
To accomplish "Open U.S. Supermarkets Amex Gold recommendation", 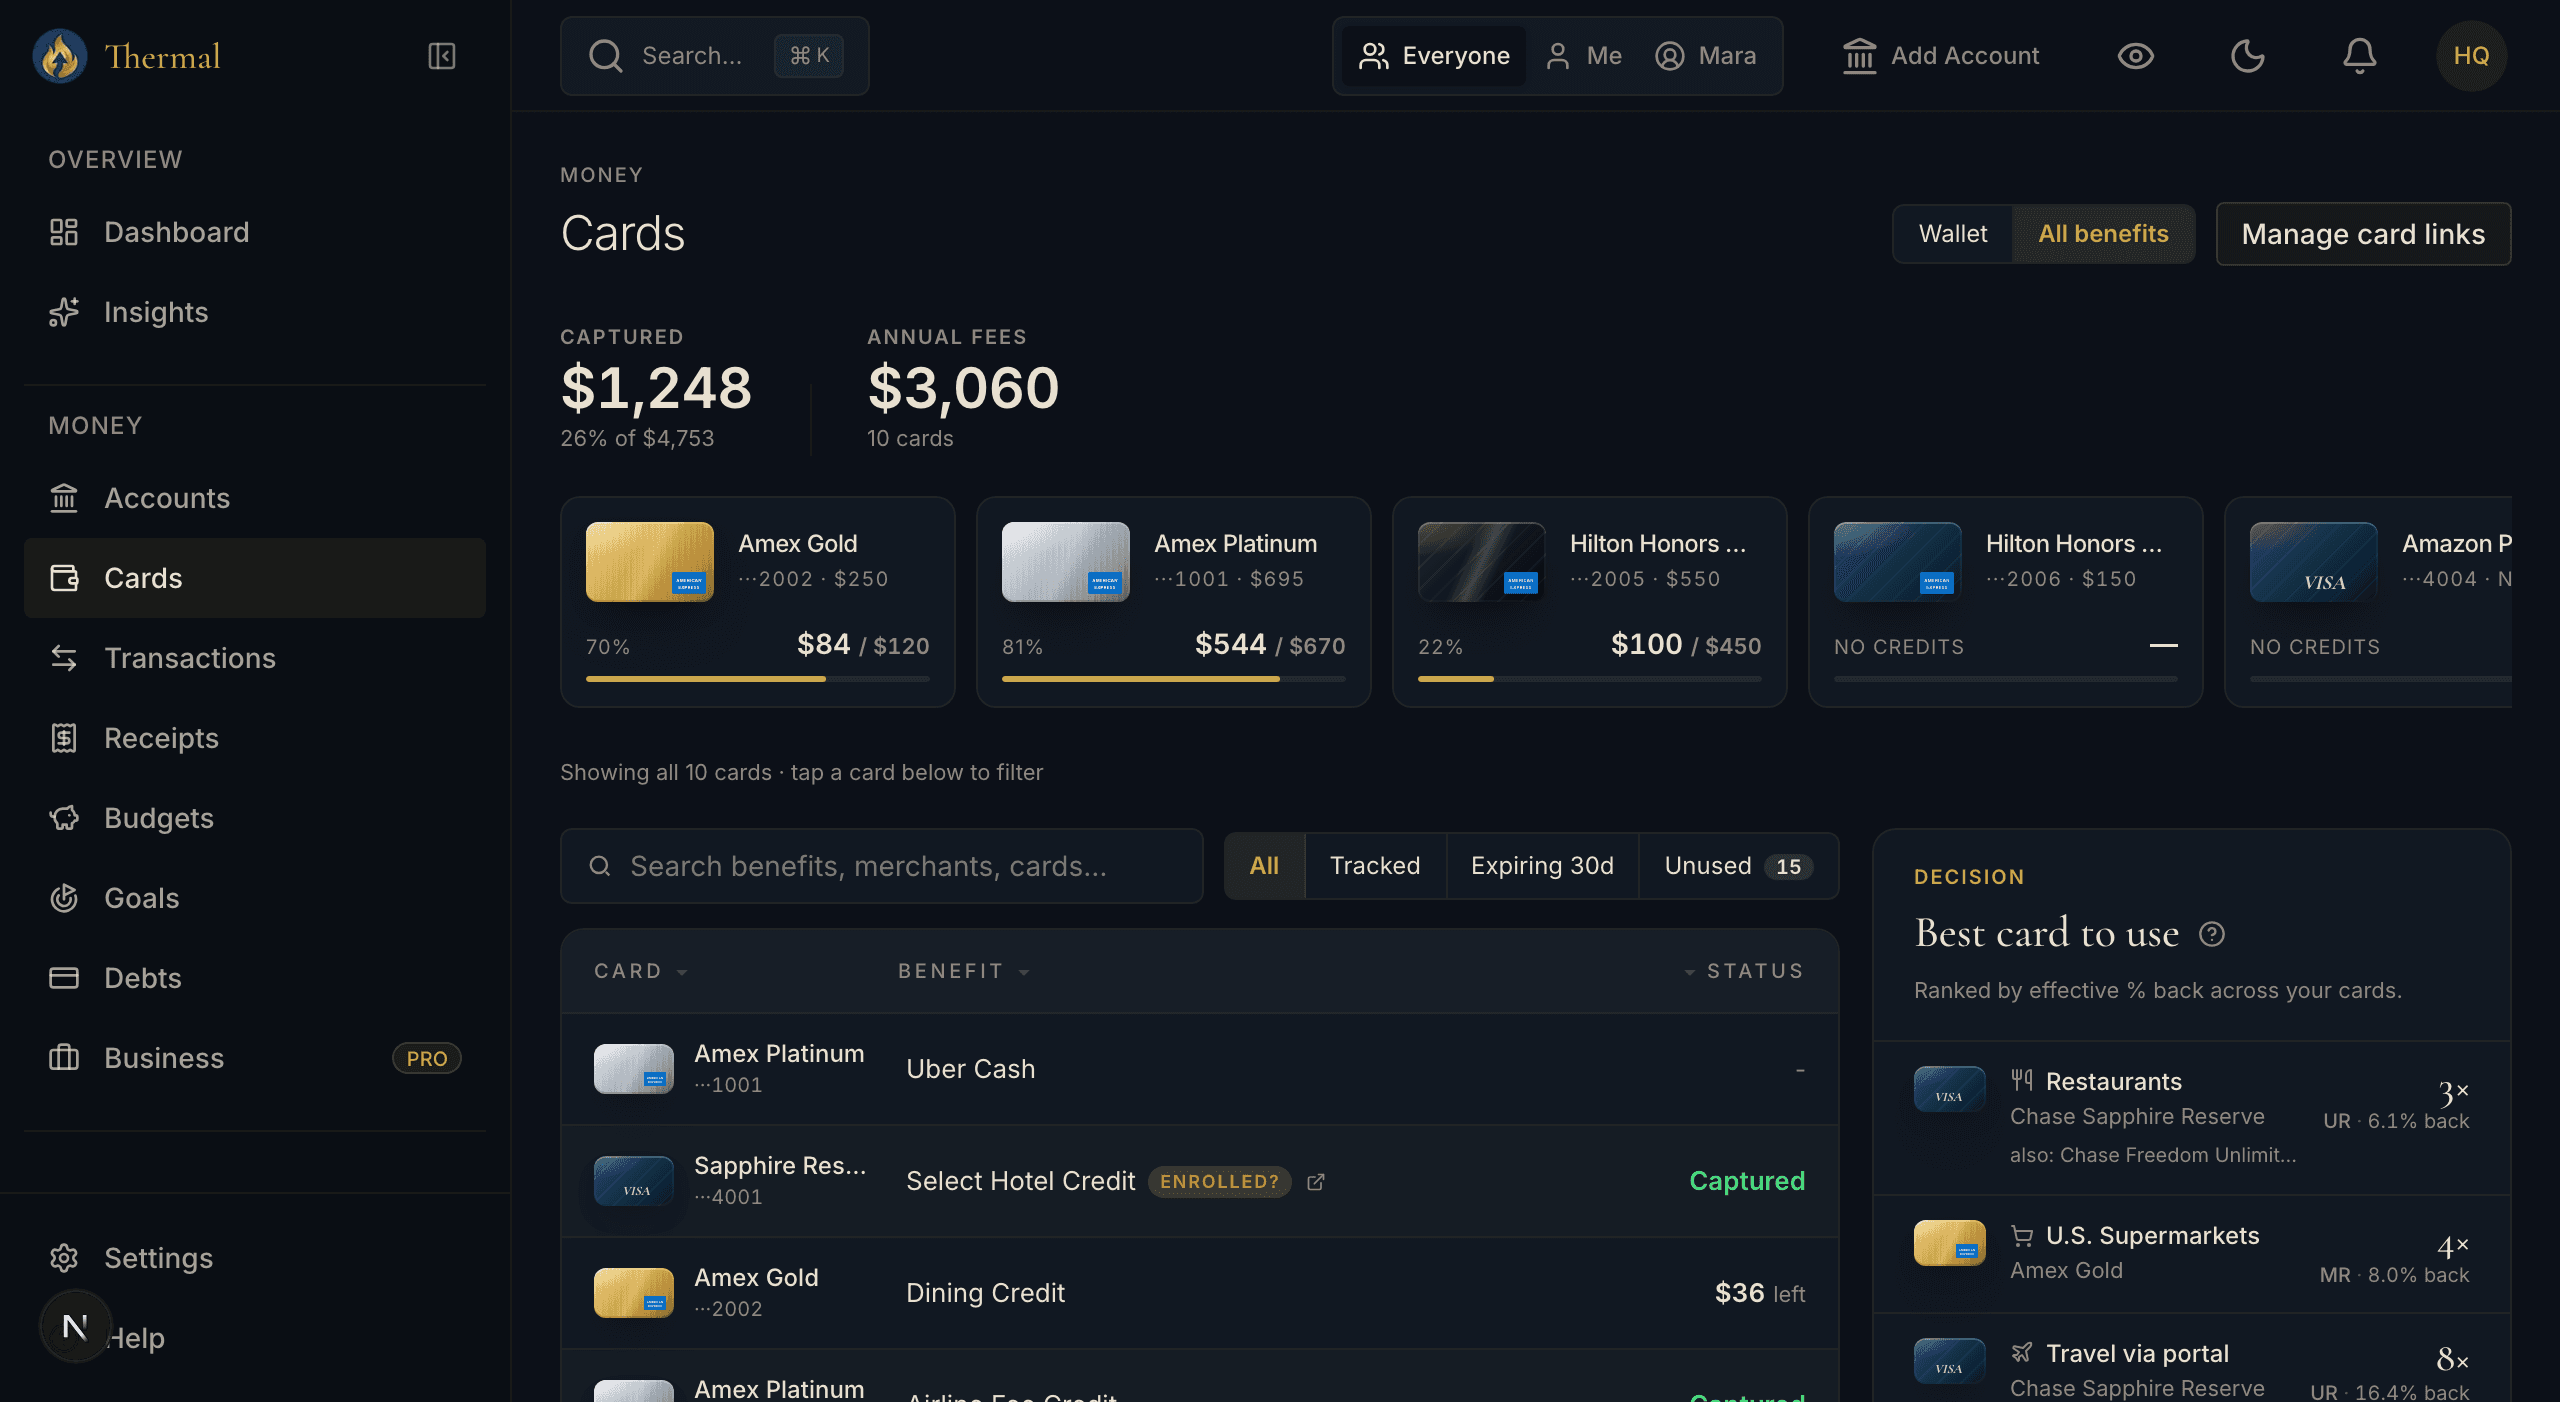I will tap(2192, 1254).
